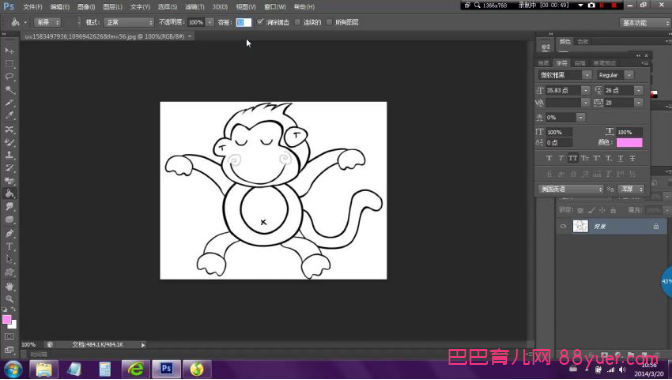672x380 pixels.
Task: Click the opacity 100% input field
Action: [x=196, y=22]
